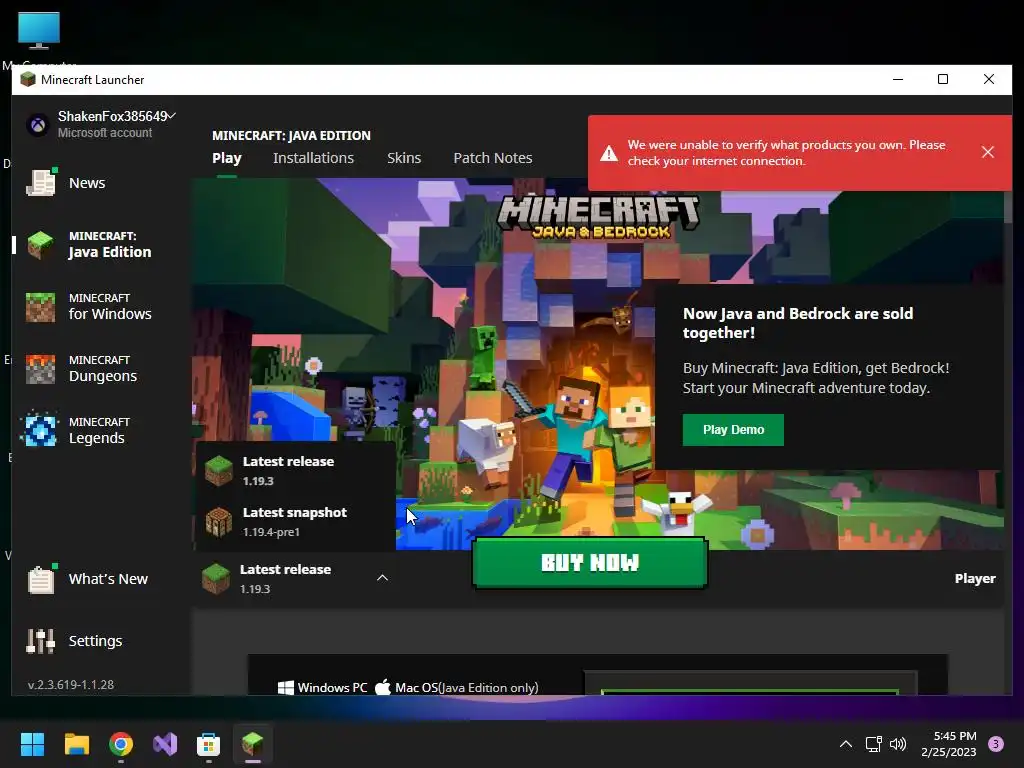Click the Minecraft Java & Bedrock logo
The image size is (1024, 768).
(x=599, y=217)
